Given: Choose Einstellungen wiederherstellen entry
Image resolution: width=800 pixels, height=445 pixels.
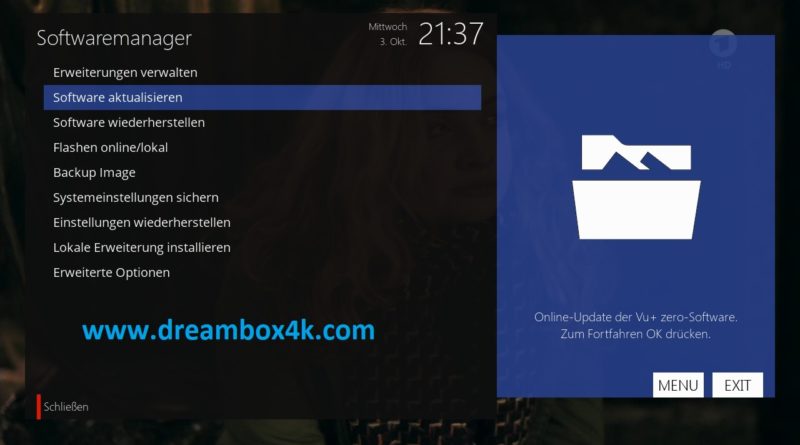Looking at the screenshot, I should click(x=262, y=222).
